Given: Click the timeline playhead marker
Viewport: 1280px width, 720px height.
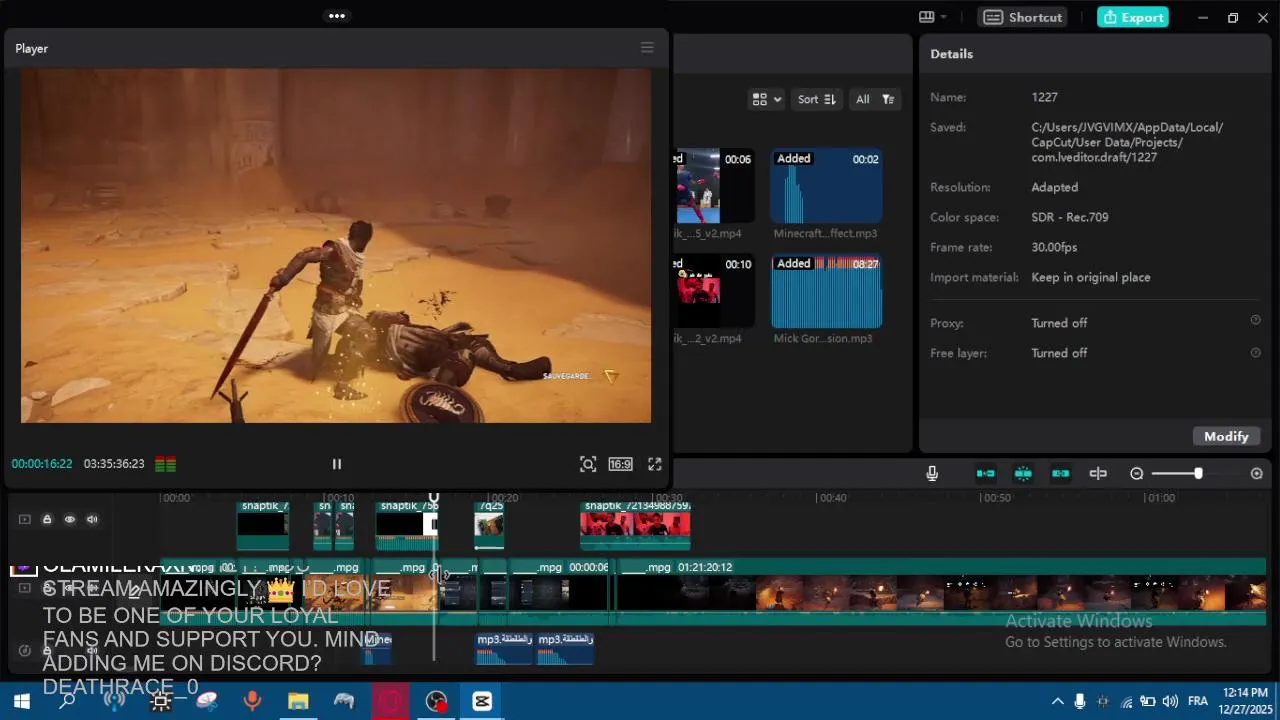Looking at the screenshot, I should [x=434, y=497].
